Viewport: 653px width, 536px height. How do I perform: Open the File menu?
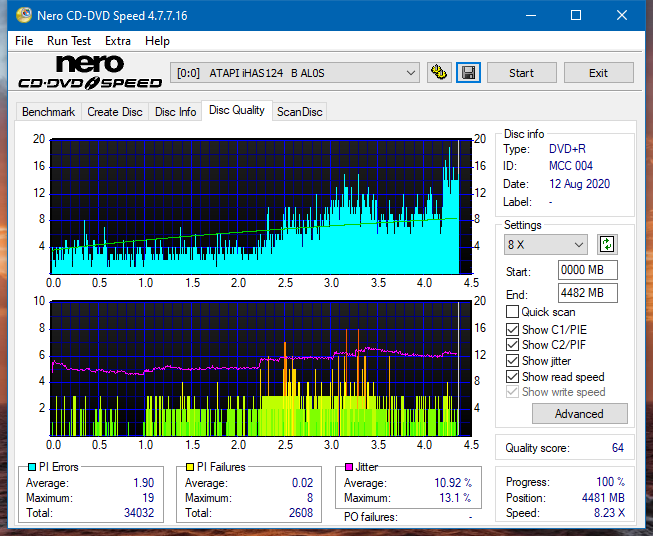(x=24, y=41)
